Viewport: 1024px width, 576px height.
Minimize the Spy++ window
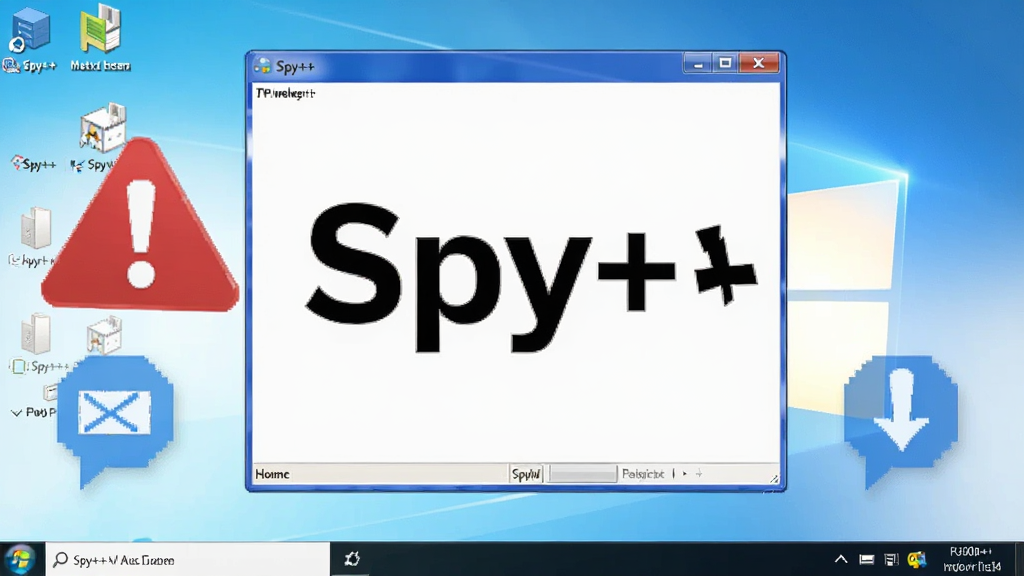pos(697,63)
